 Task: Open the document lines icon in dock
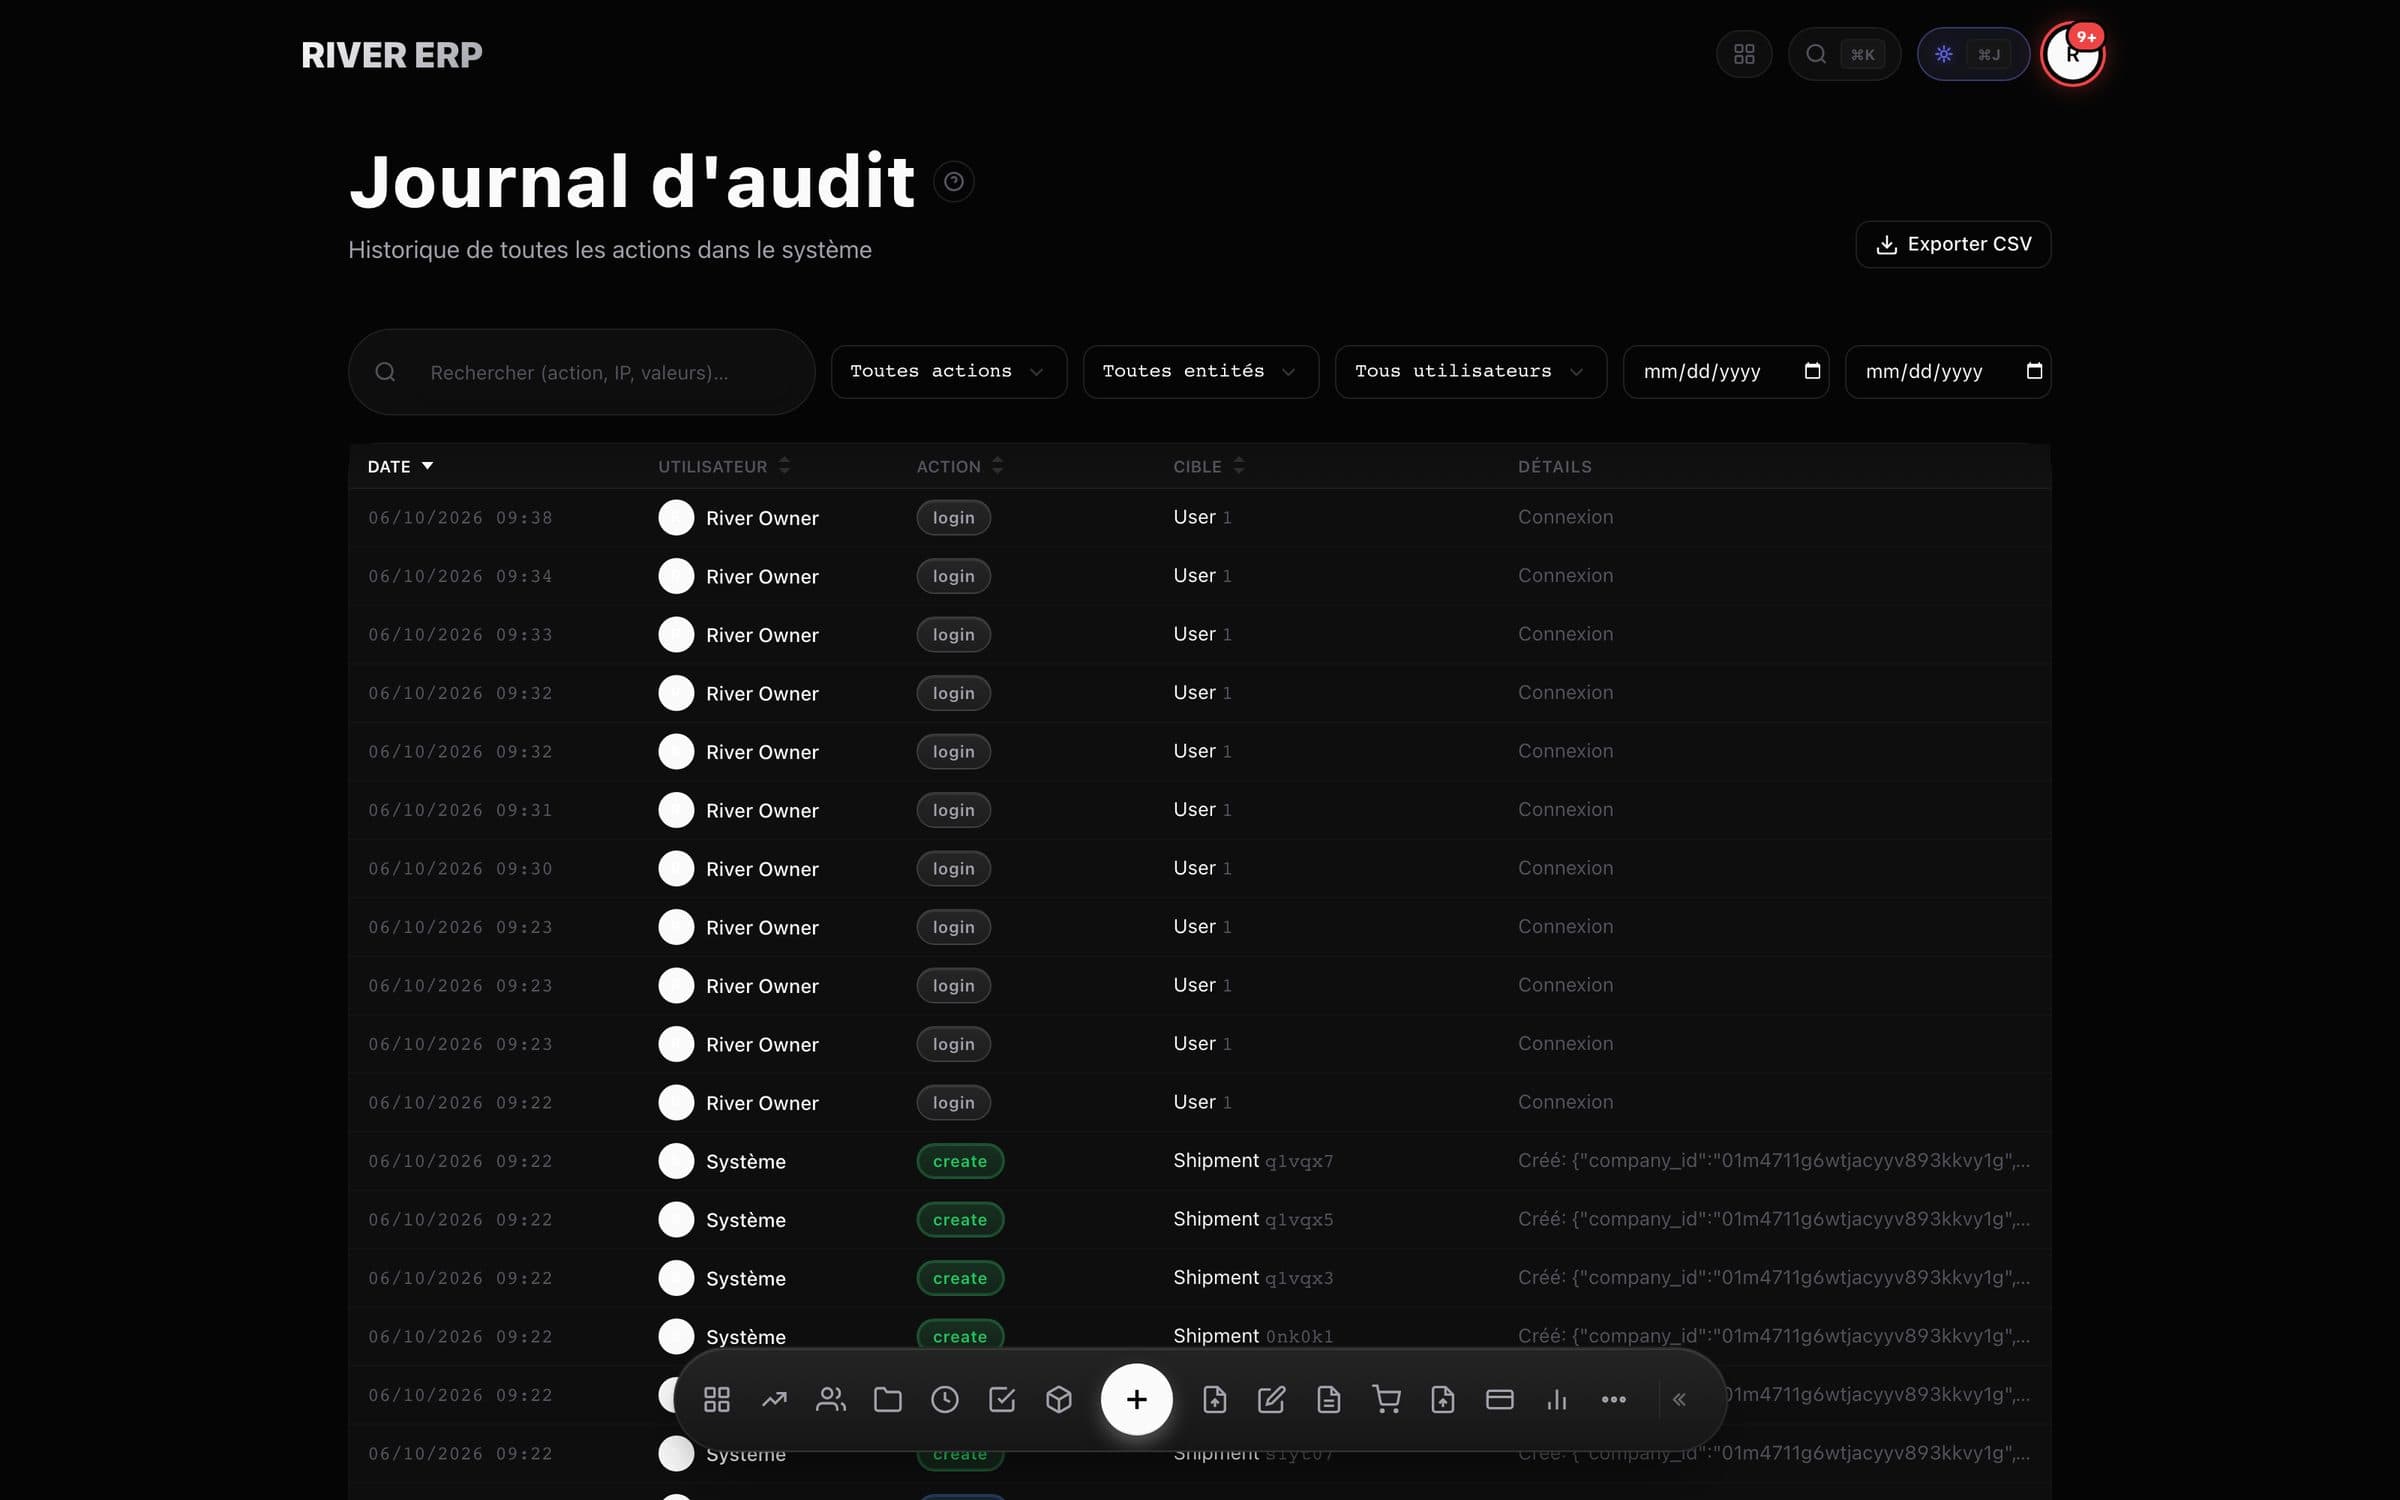coord(1328,1399)
